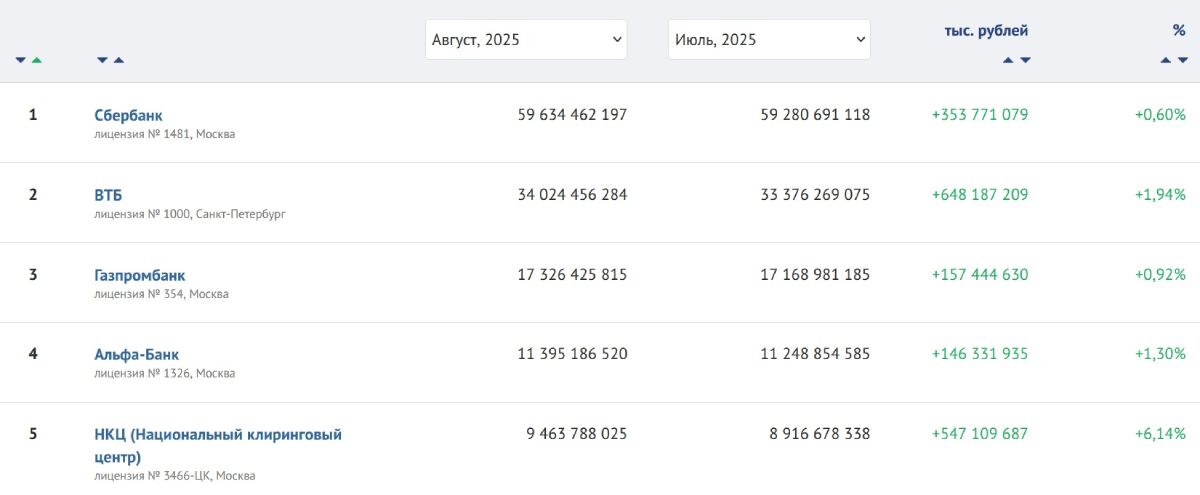Sort тыс. рублей change ascending arrow
Viewport: 1200px width, 495px height.
click(x=1008, y=60)
